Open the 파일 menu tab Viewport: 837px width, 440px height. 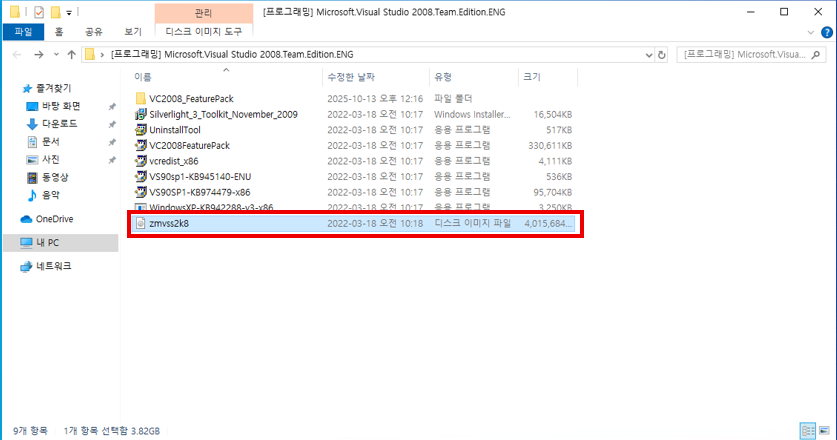point(22,32)
